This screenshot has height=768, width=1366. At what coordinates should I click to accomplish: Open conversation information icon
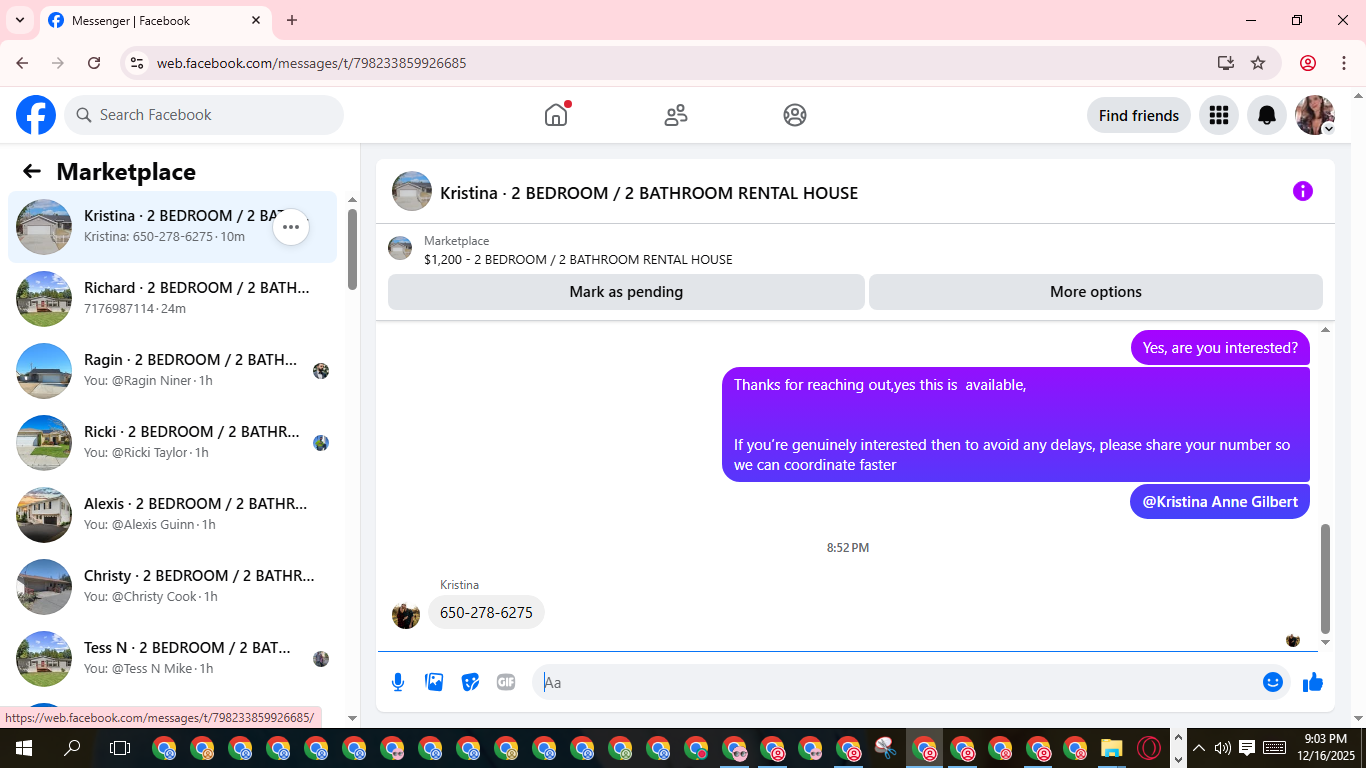tap(1302, 191)
